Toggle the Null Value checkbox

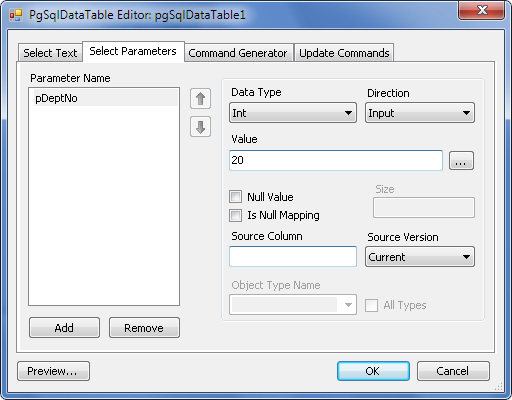tap(235, 197)
